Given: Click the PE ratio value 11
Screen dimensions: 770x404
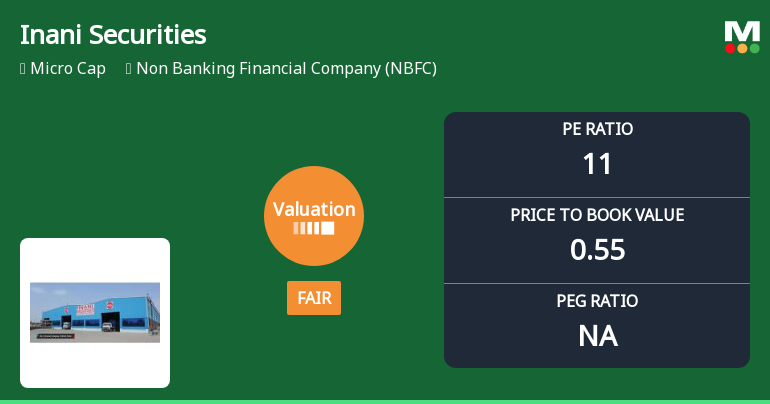Looking at the screenshot, I should click(x=597, y=163).
